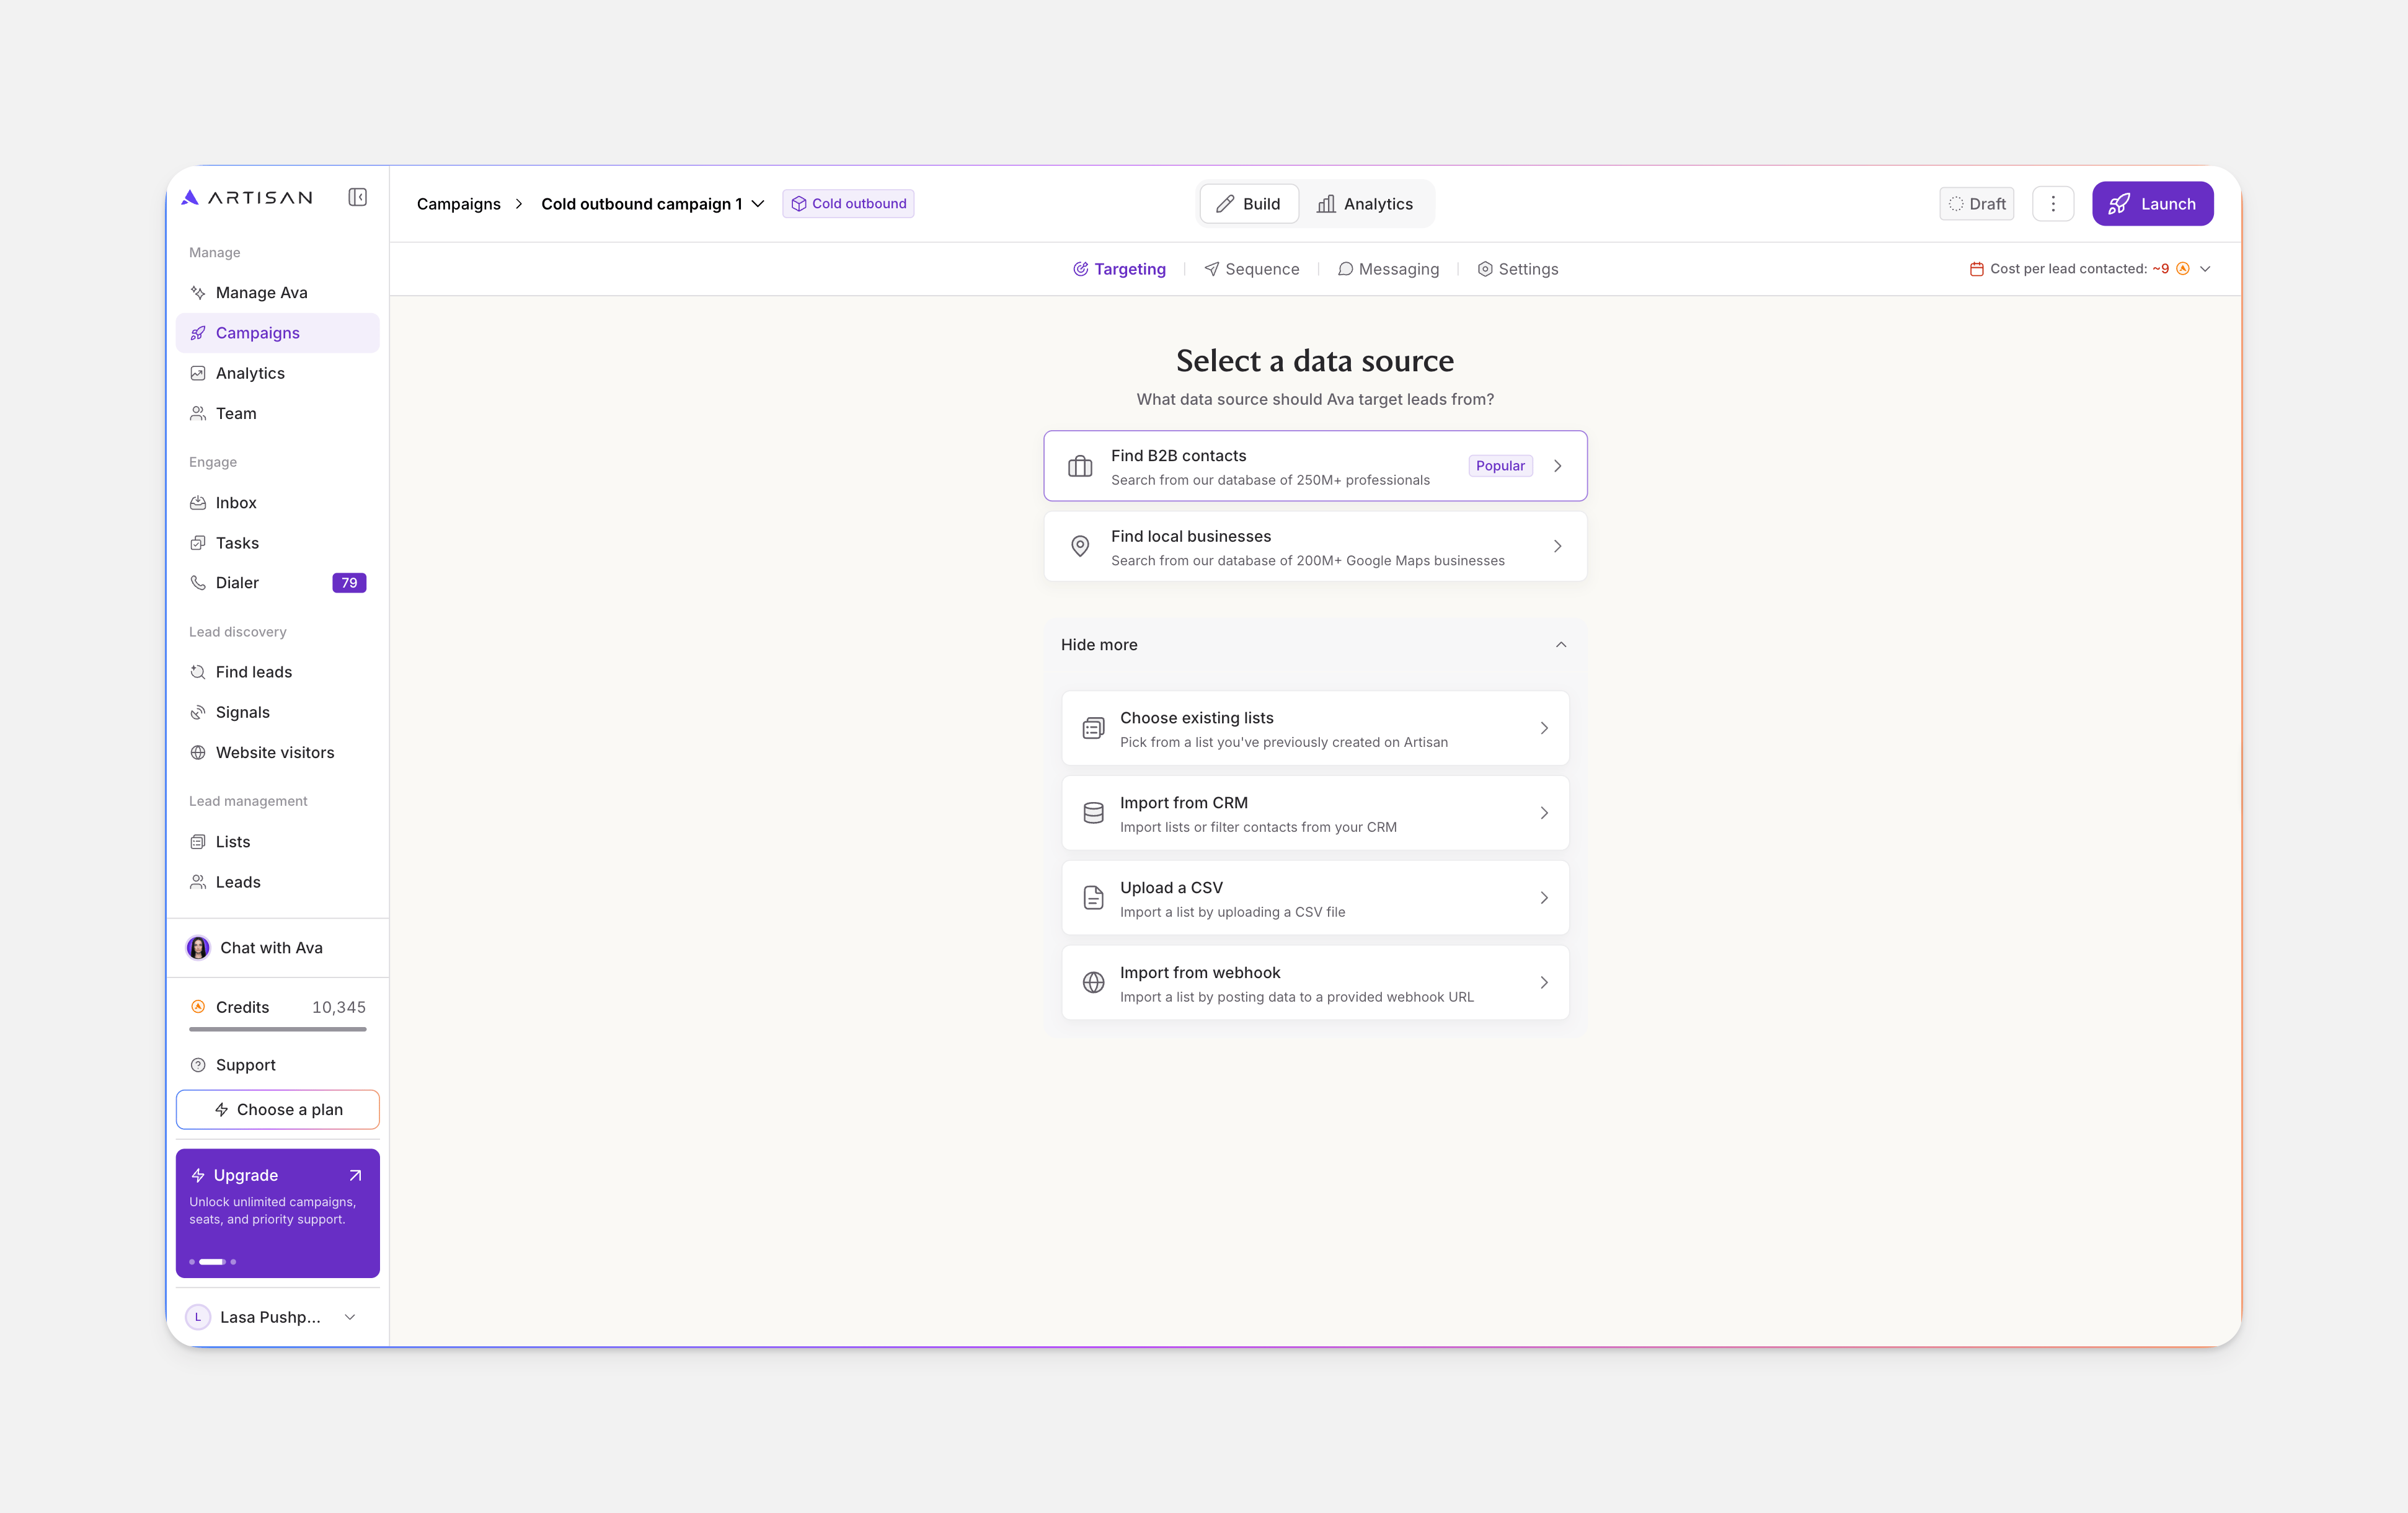Collapse the Hide more section
The height and width of the screenshot is (1513, 2408).
(x=1315, y=645)
